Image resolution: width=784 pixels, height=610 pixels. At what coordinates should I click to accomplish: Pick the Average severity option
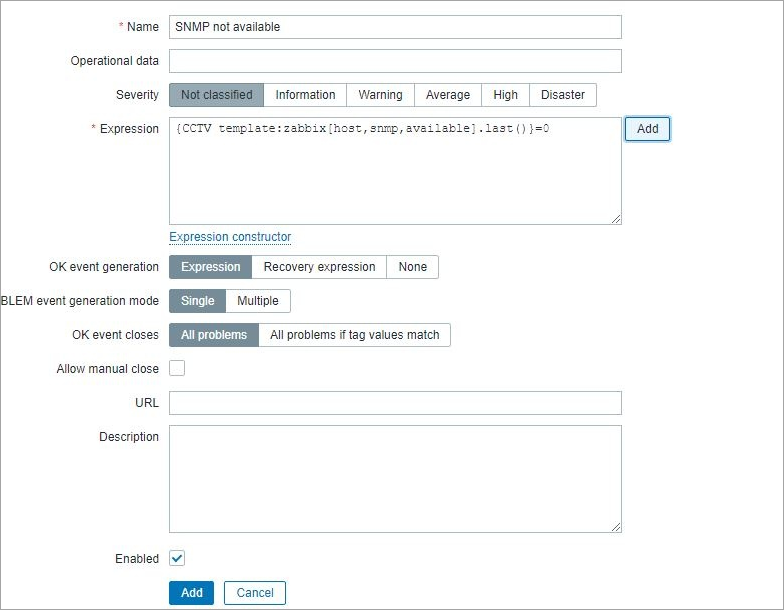[x=448, y=95]
